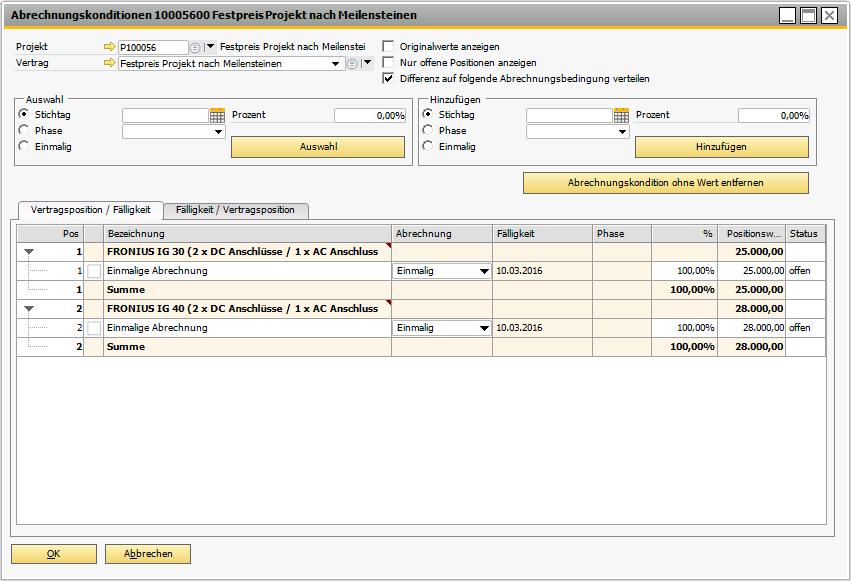Uncheck Differenz auf folgende Abrechnungsbedingung verteilen
851x581 pixels.
pos(389,78)
